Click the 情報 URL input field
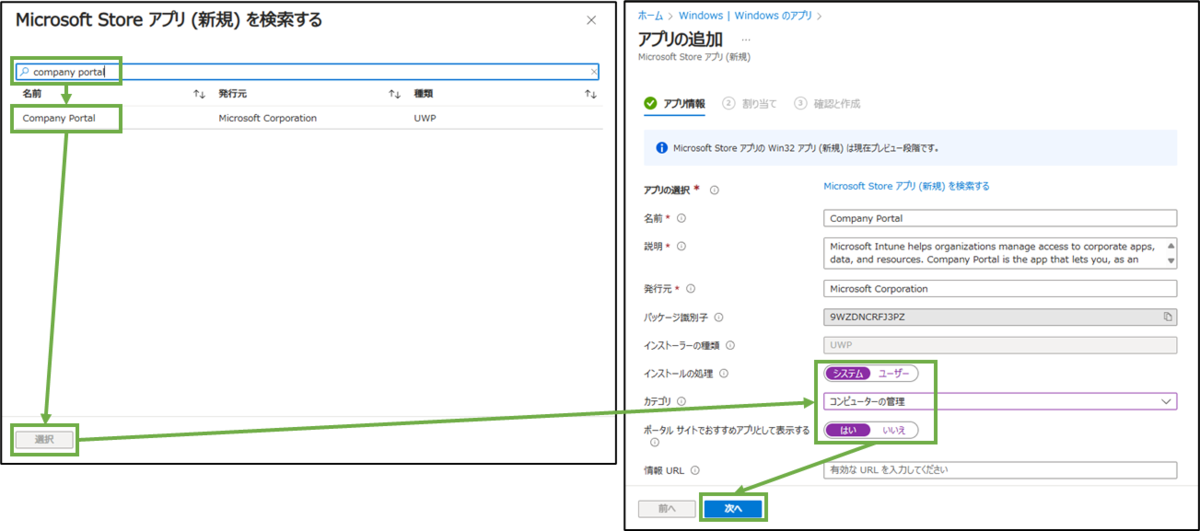 (1000, 470)
